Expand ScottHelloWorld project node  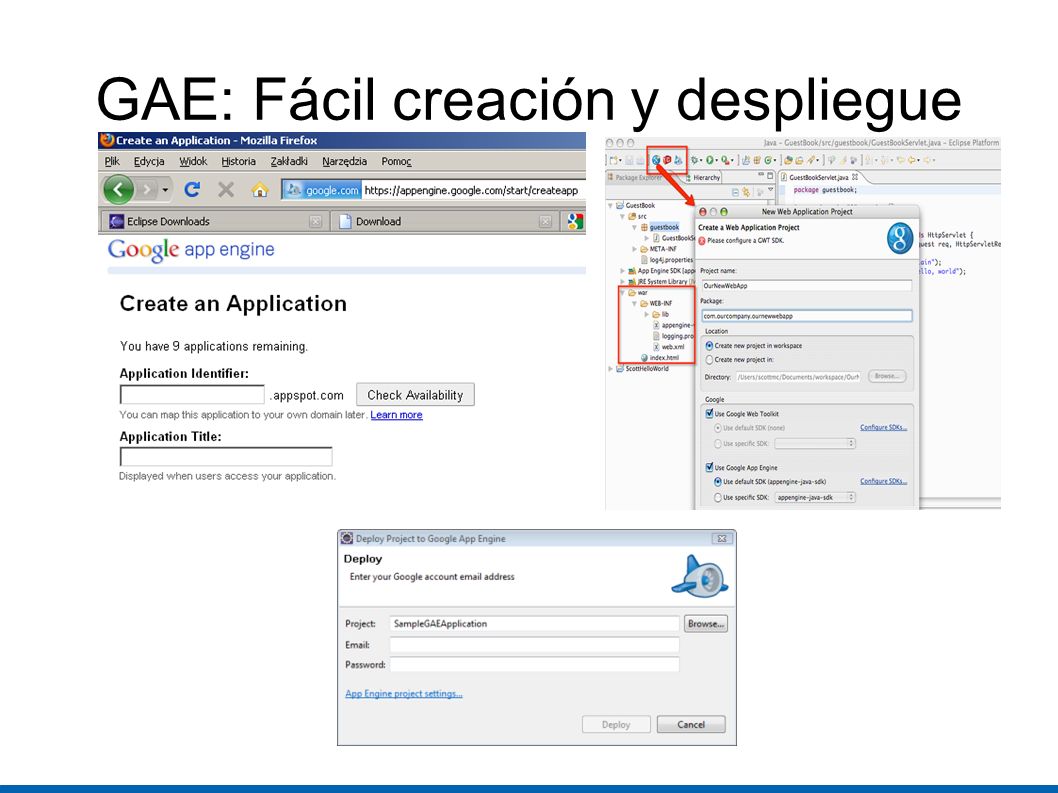(611, 368)
